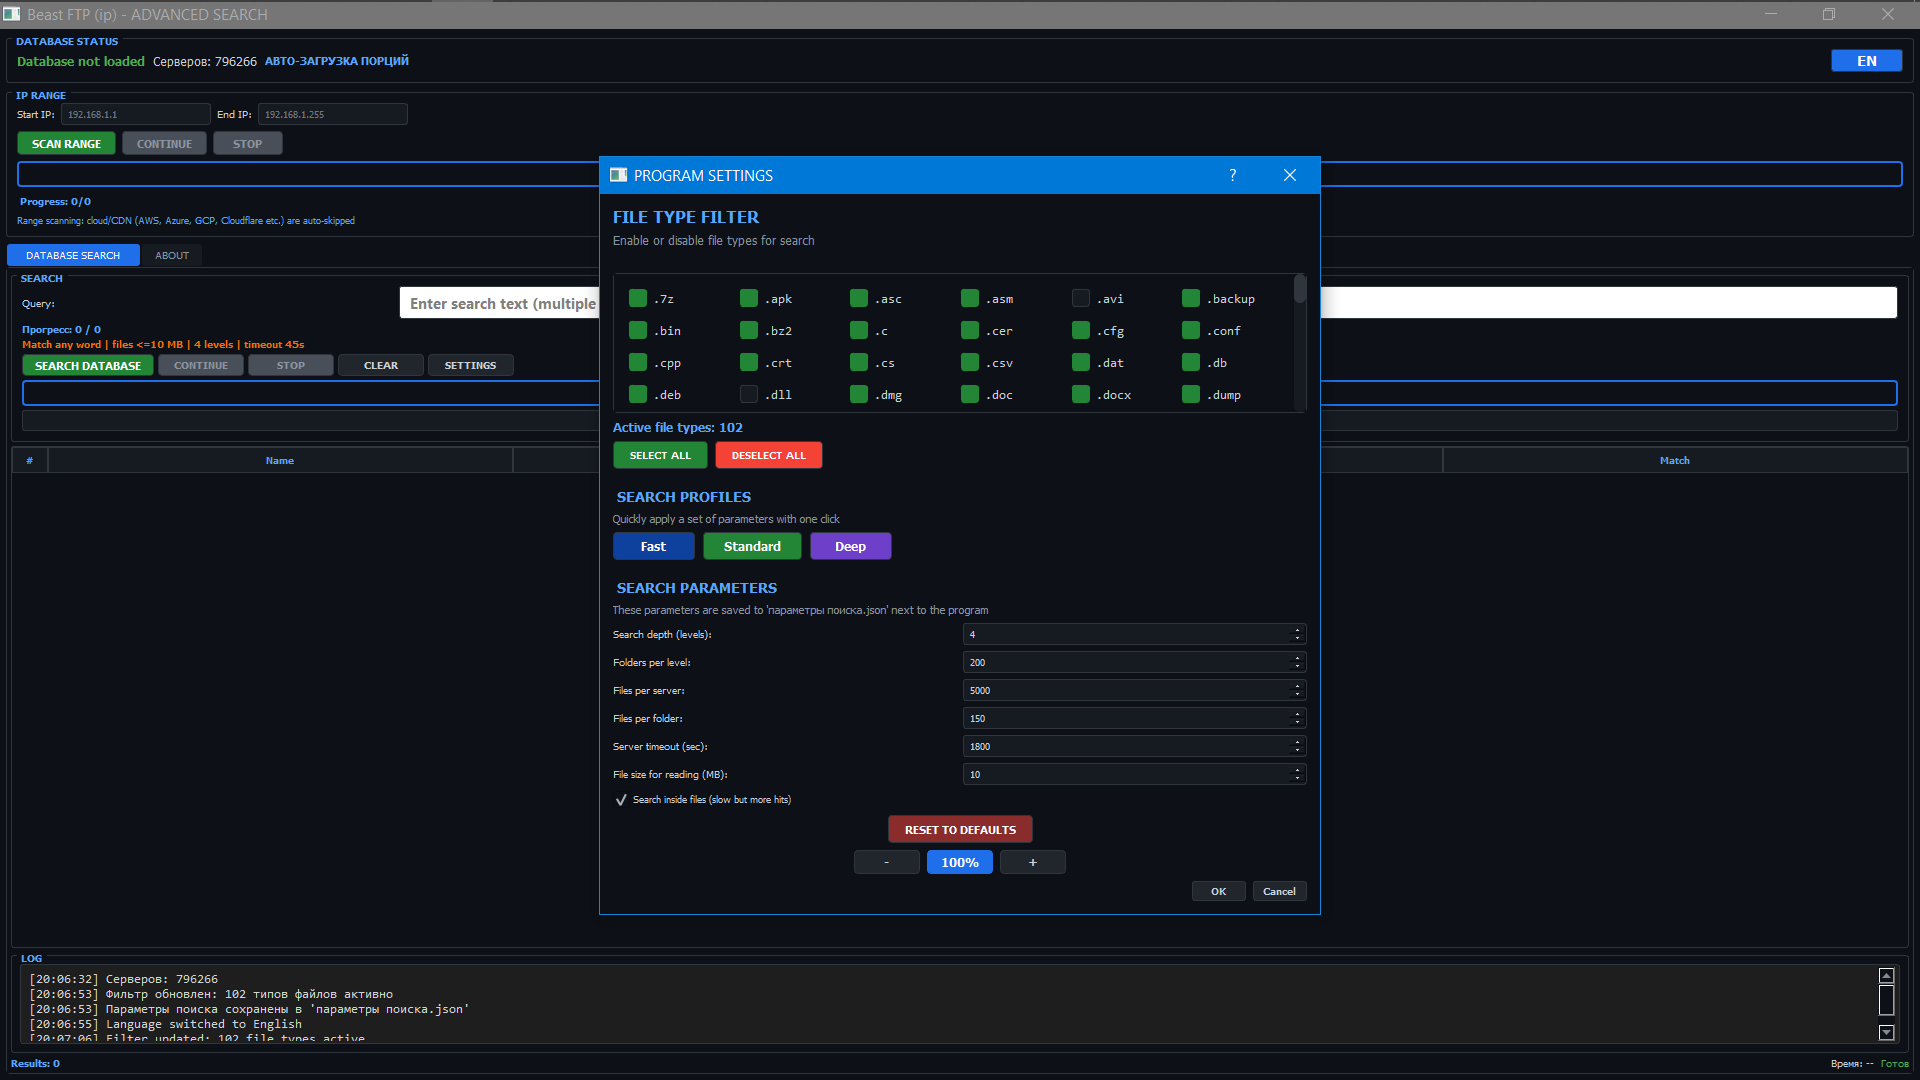Screen dimensions: 1920x1080
Task: Click the Name column header
Action: pos(280,461)
